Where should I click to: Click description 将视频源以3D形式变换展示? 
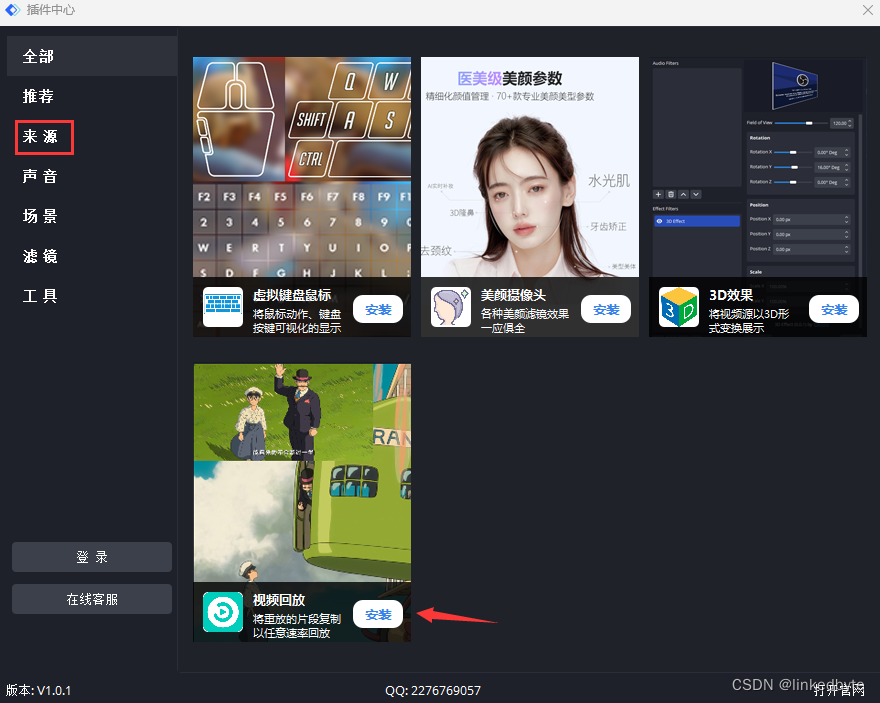[x=749, y=321]
